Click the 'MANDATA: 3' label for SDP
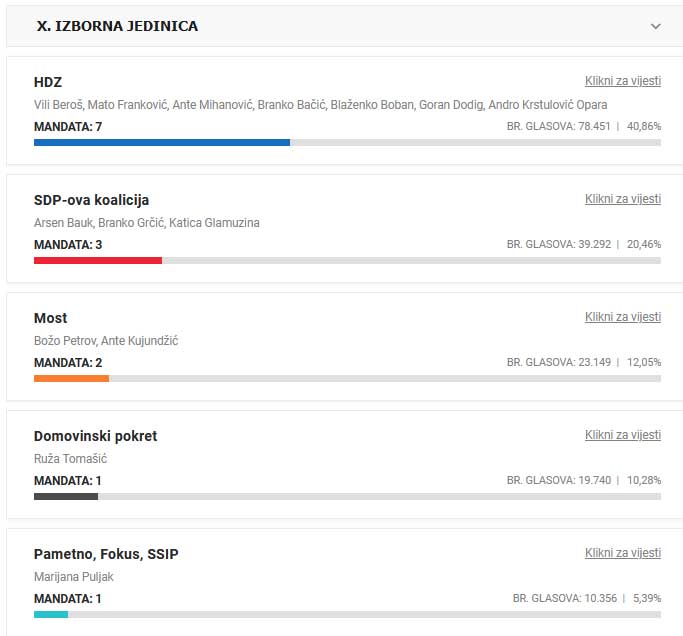 point(68,245)
